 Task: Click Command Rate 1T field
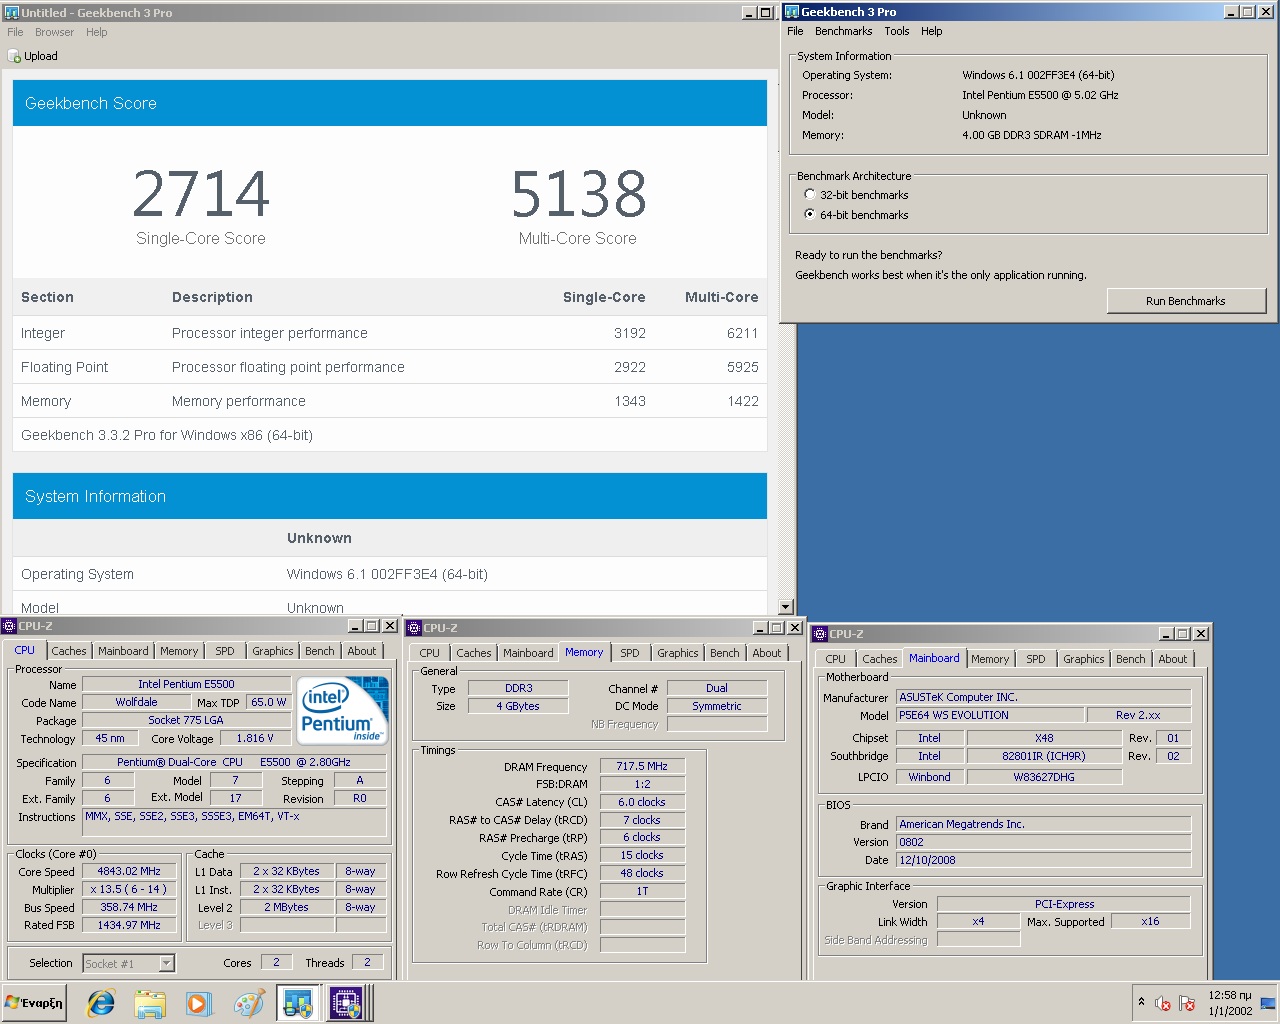click(642, 891)
